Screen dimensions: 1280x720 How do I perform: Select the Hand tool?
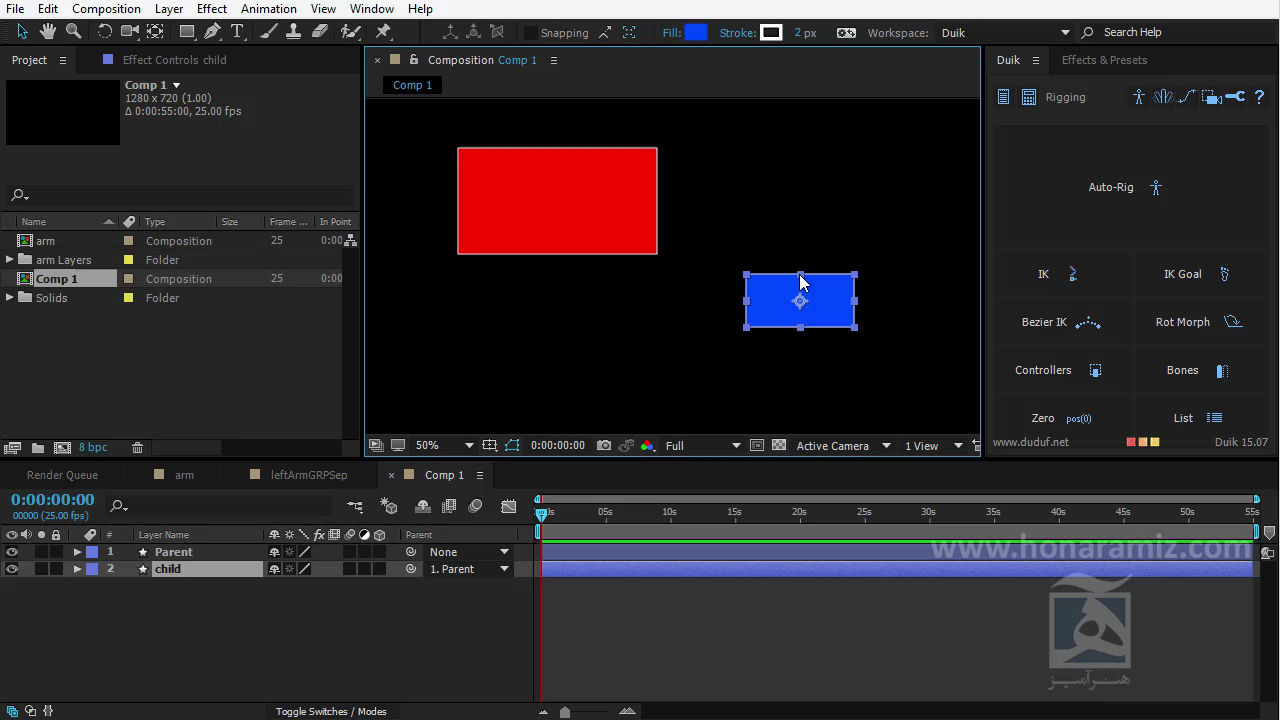[x=47, y=32]
